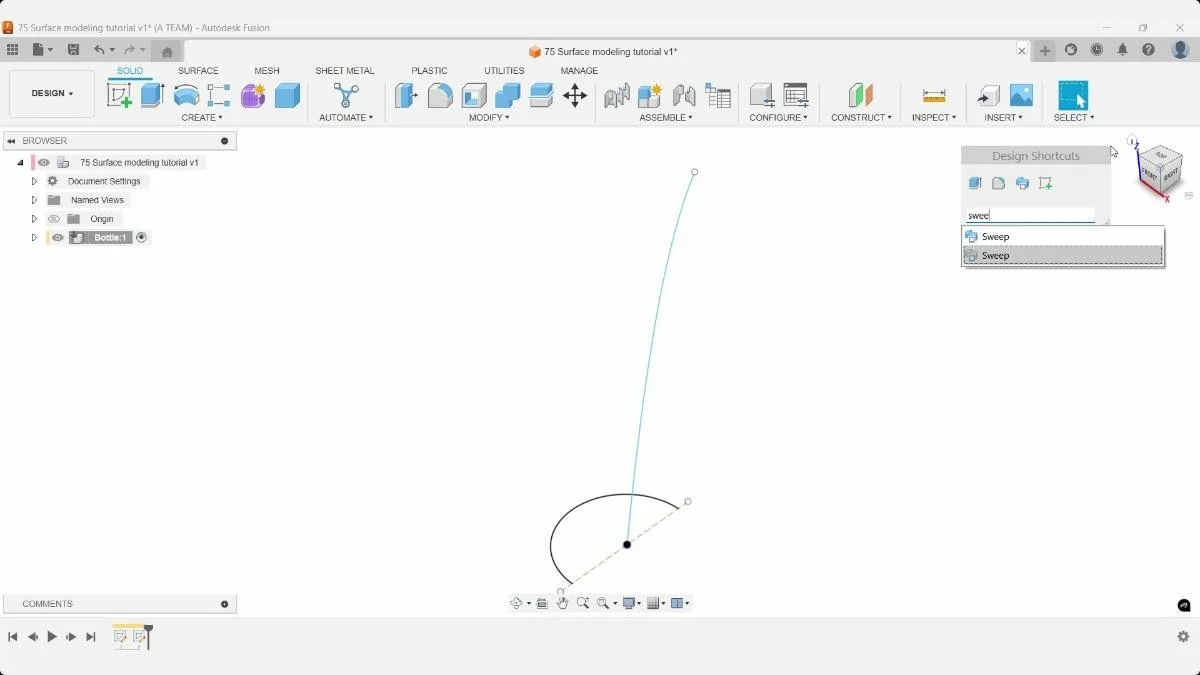
Task: Open the DESIGN workspace dropdown
Action: pos(52,93)
